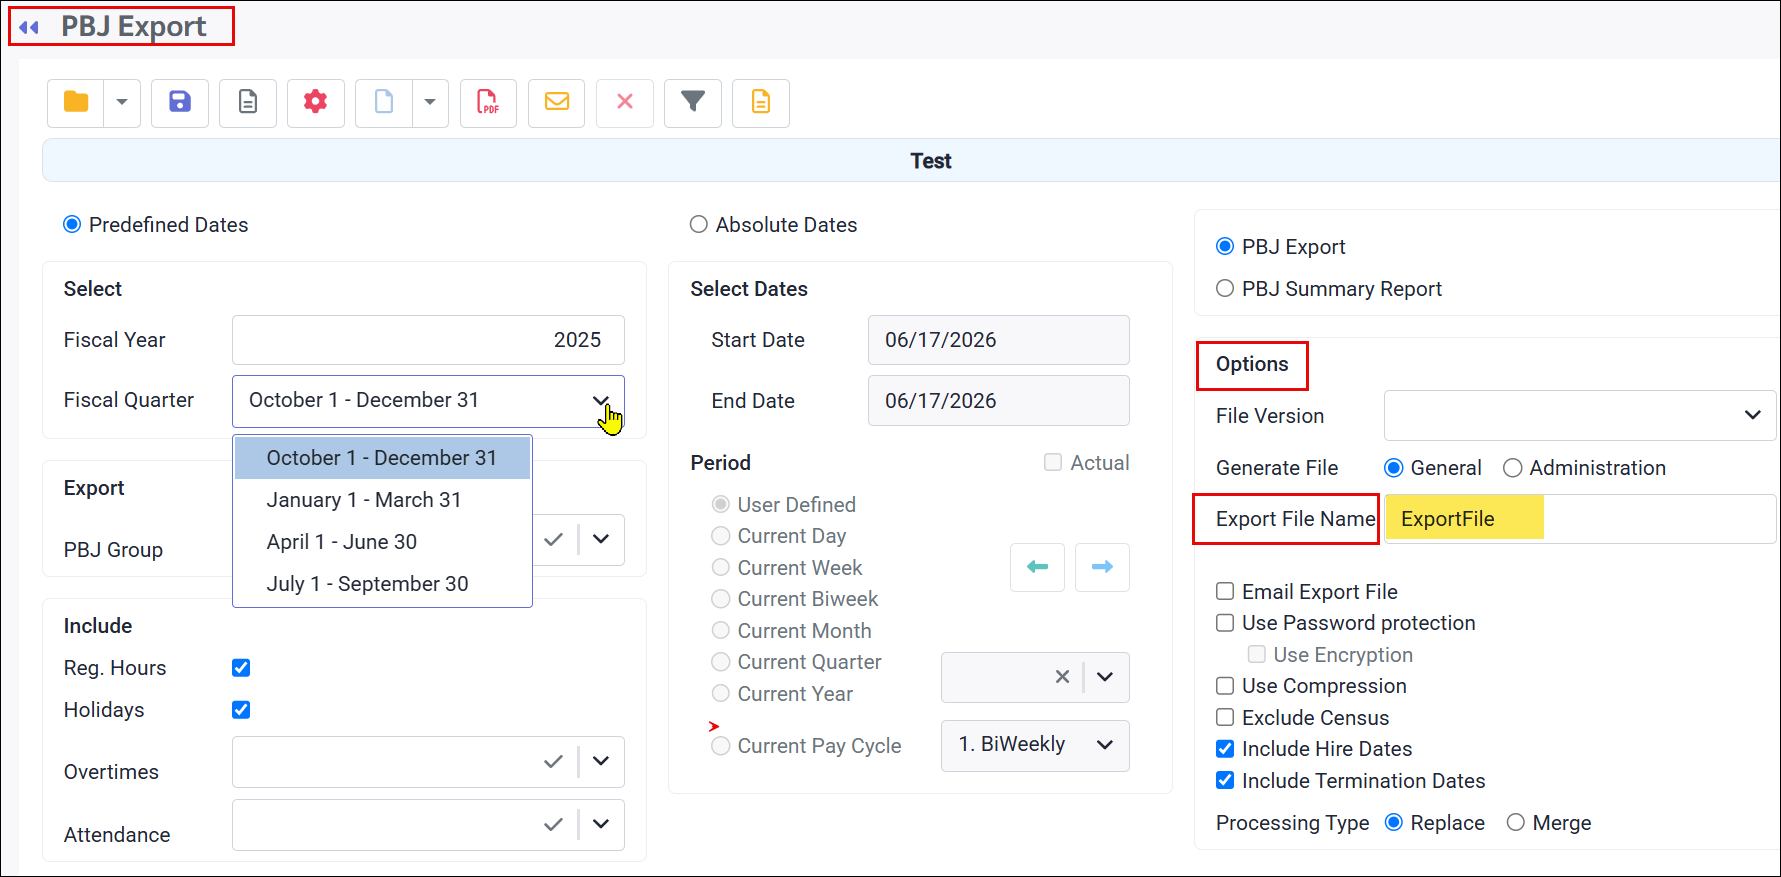Open a profile with the yellow folder icon
1781x877 pixels.
76,102
